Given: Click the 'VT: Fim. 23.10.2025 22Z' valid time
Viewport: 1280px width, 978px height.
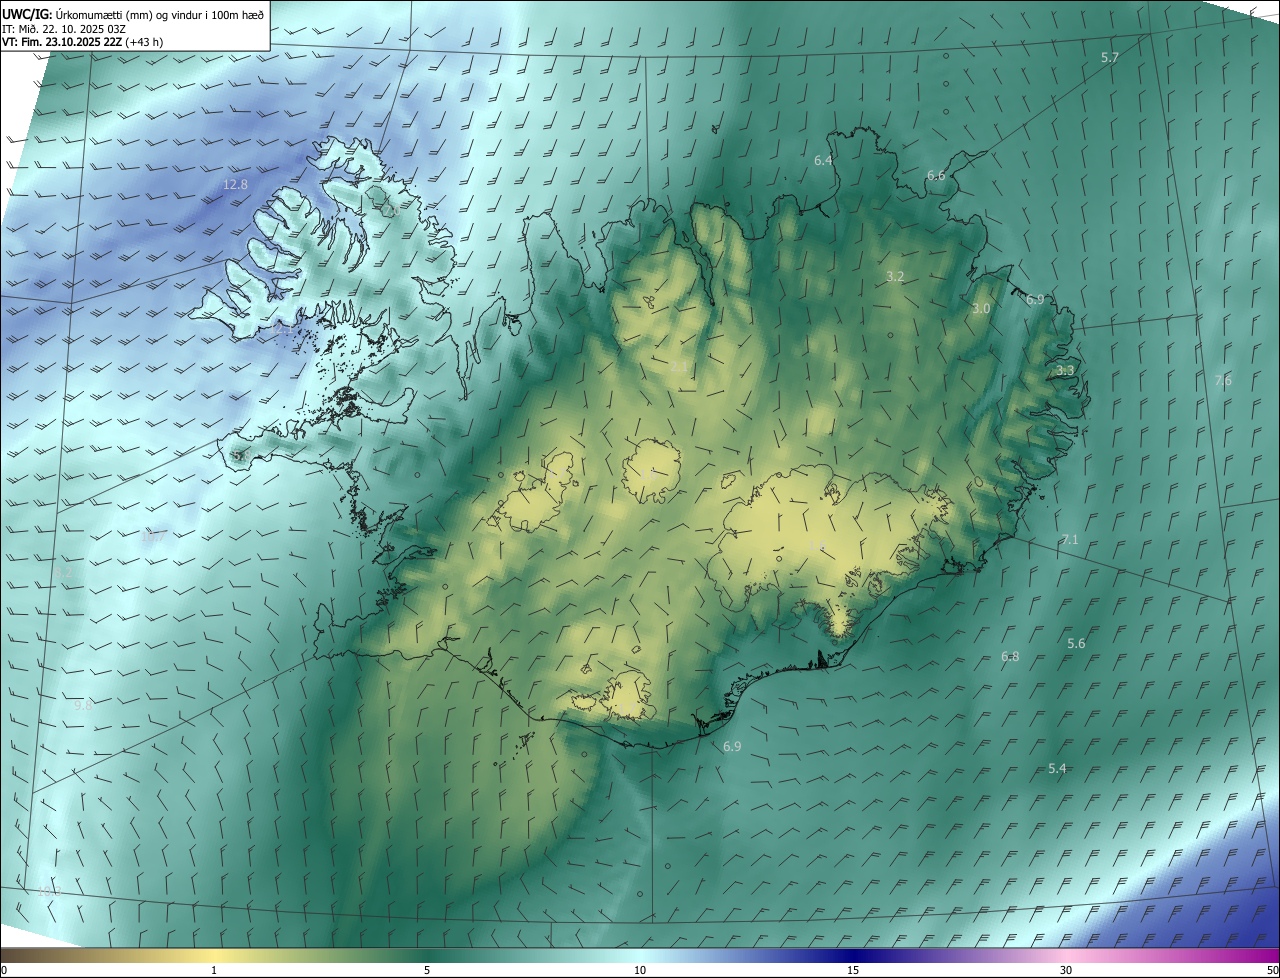Looking at the screenshot, I should (62, 42).
